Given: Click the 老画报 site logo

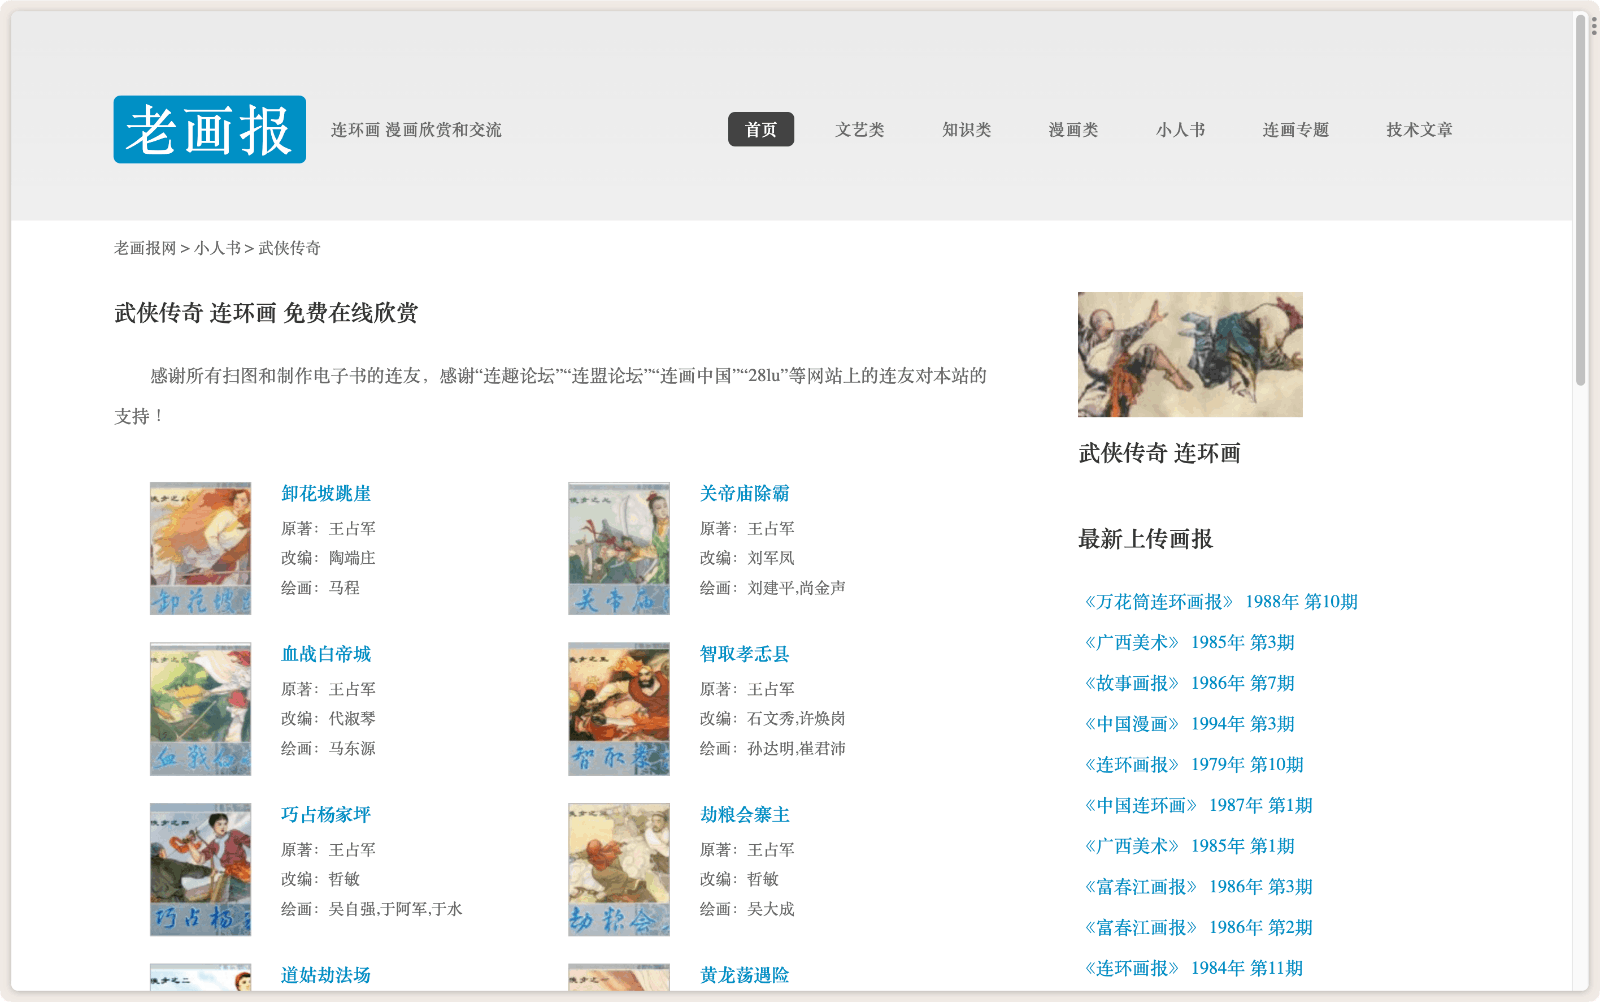Looking at the screenshot, I should [x=209, y=130].
